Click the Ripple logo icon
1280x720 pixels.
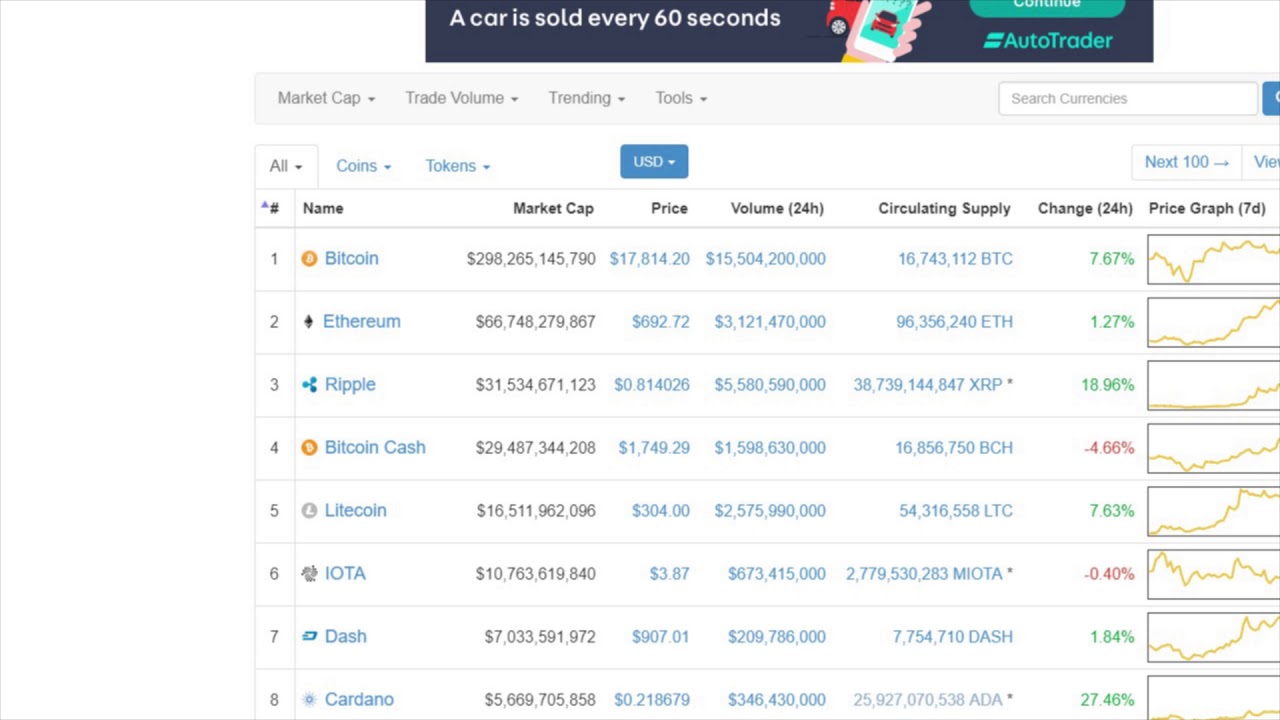point(309,385)
